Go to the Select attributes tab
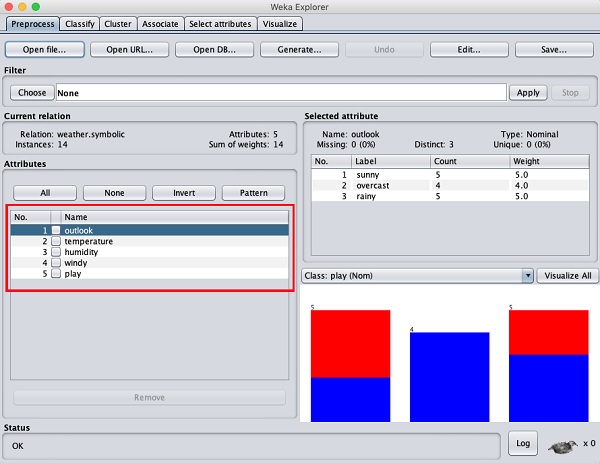 220,23
